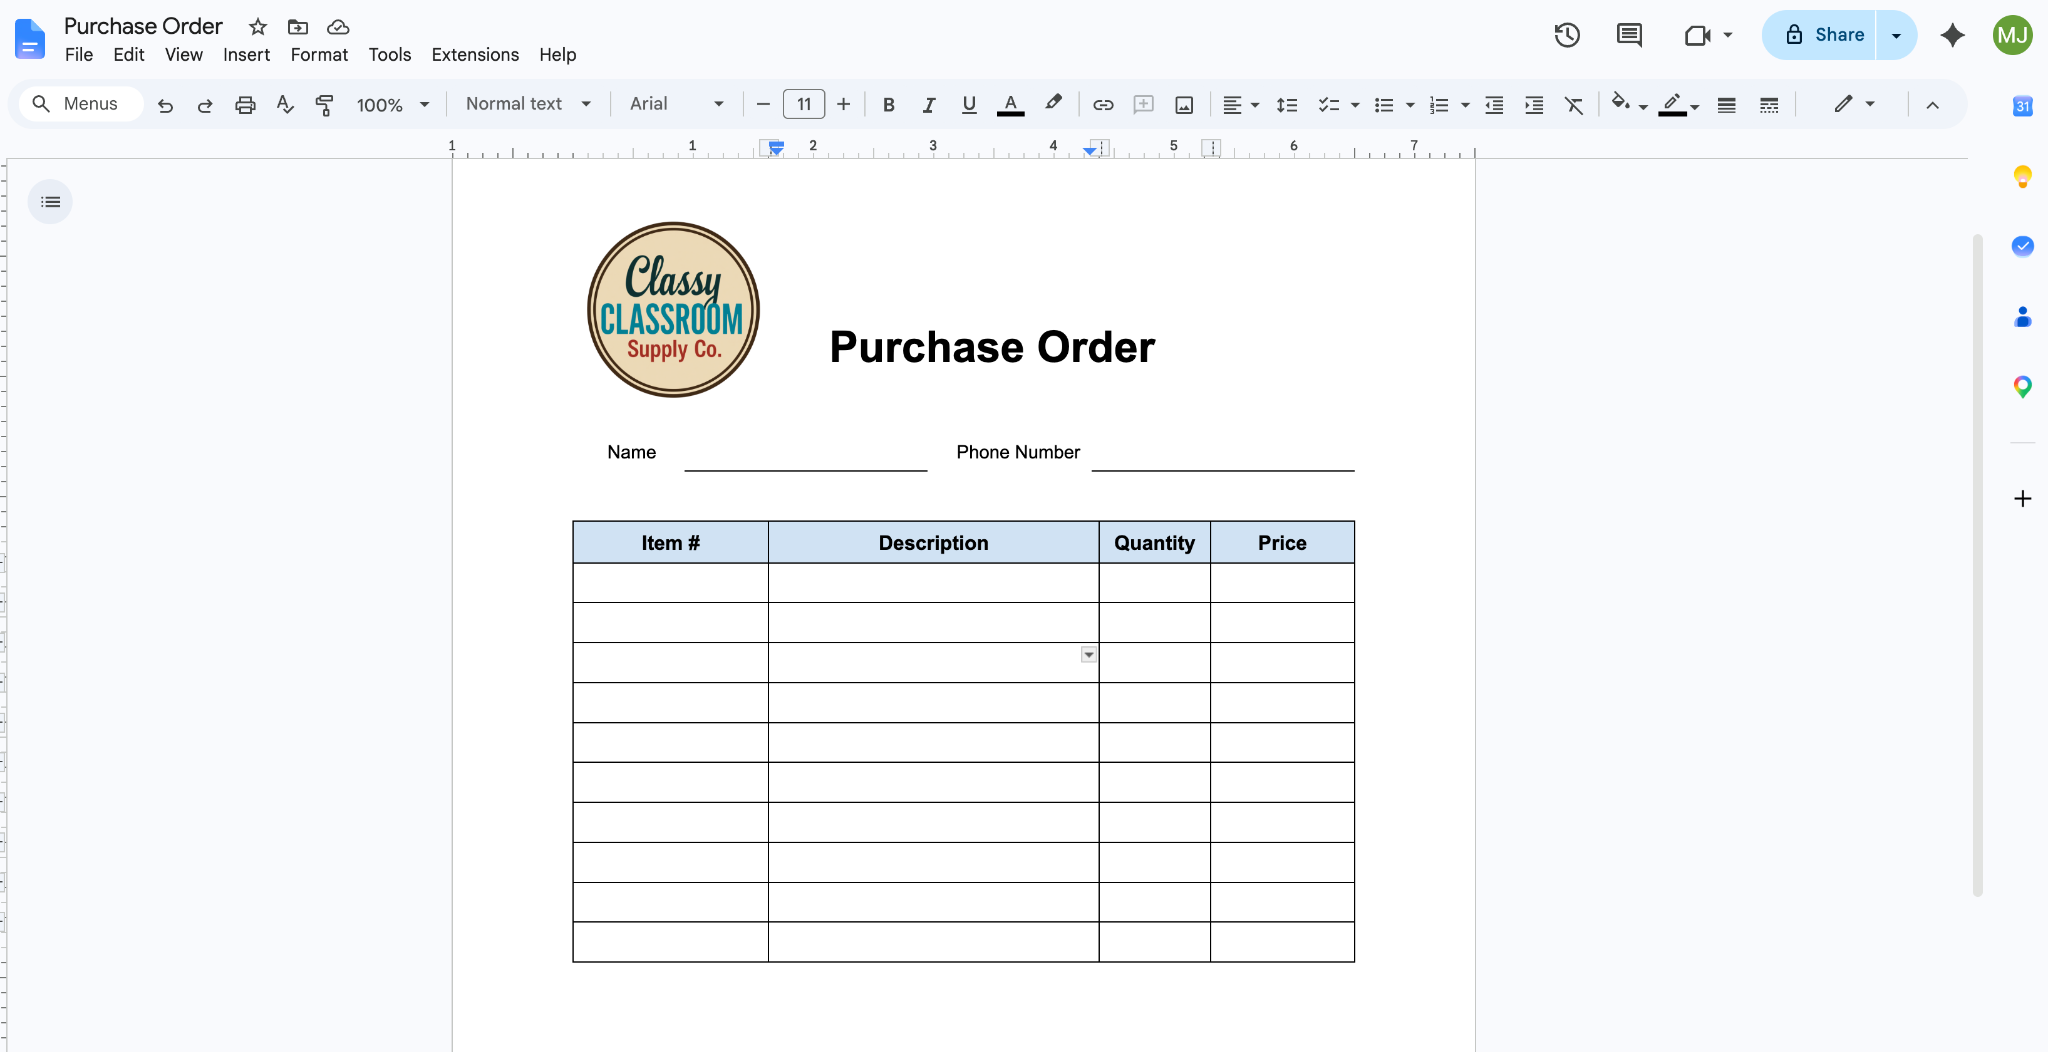
Task: Open Google Calendar side panel
Action: 2022,106
